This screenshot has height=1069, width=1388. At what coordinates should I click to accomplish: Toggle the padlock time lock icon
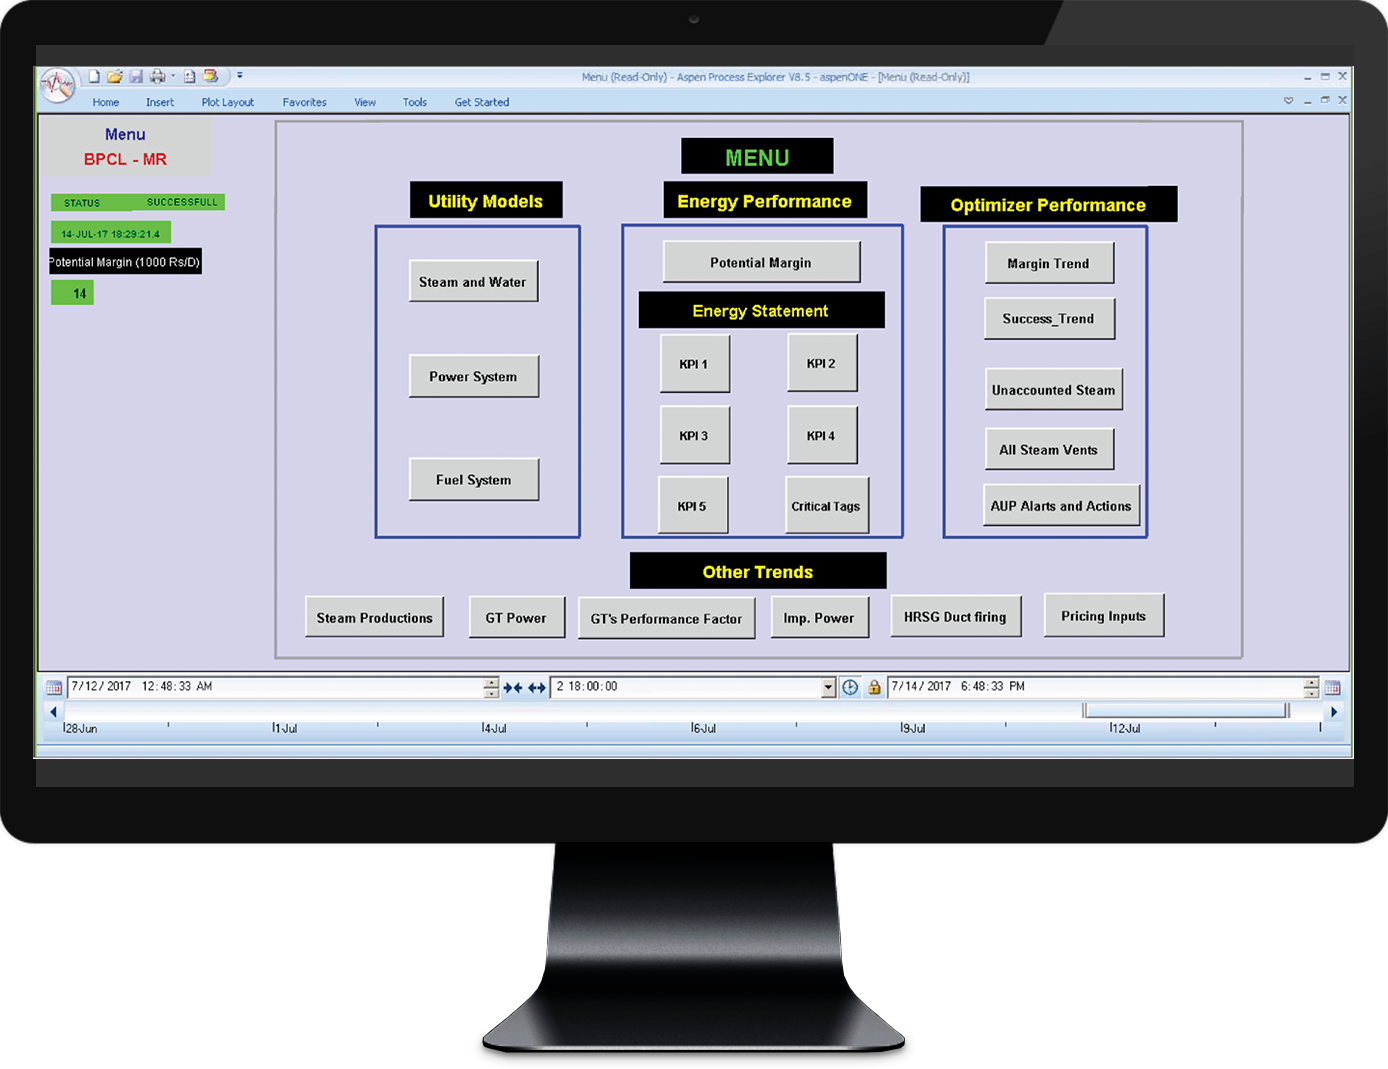(x=874, y=687)
